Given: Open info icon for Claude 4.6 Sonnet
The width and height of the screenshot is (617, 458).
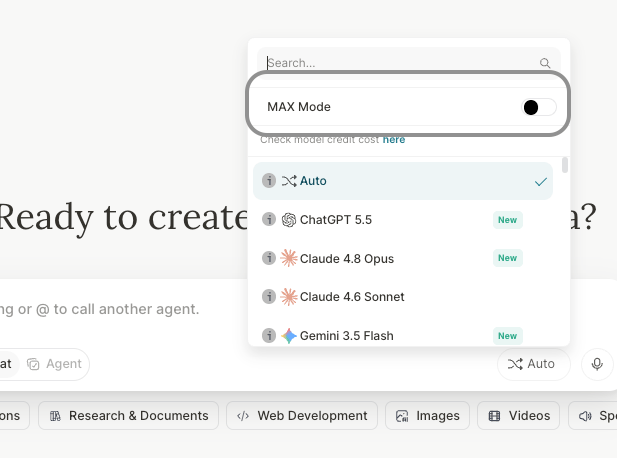Looking at the screenshot, I should [269, 296].
